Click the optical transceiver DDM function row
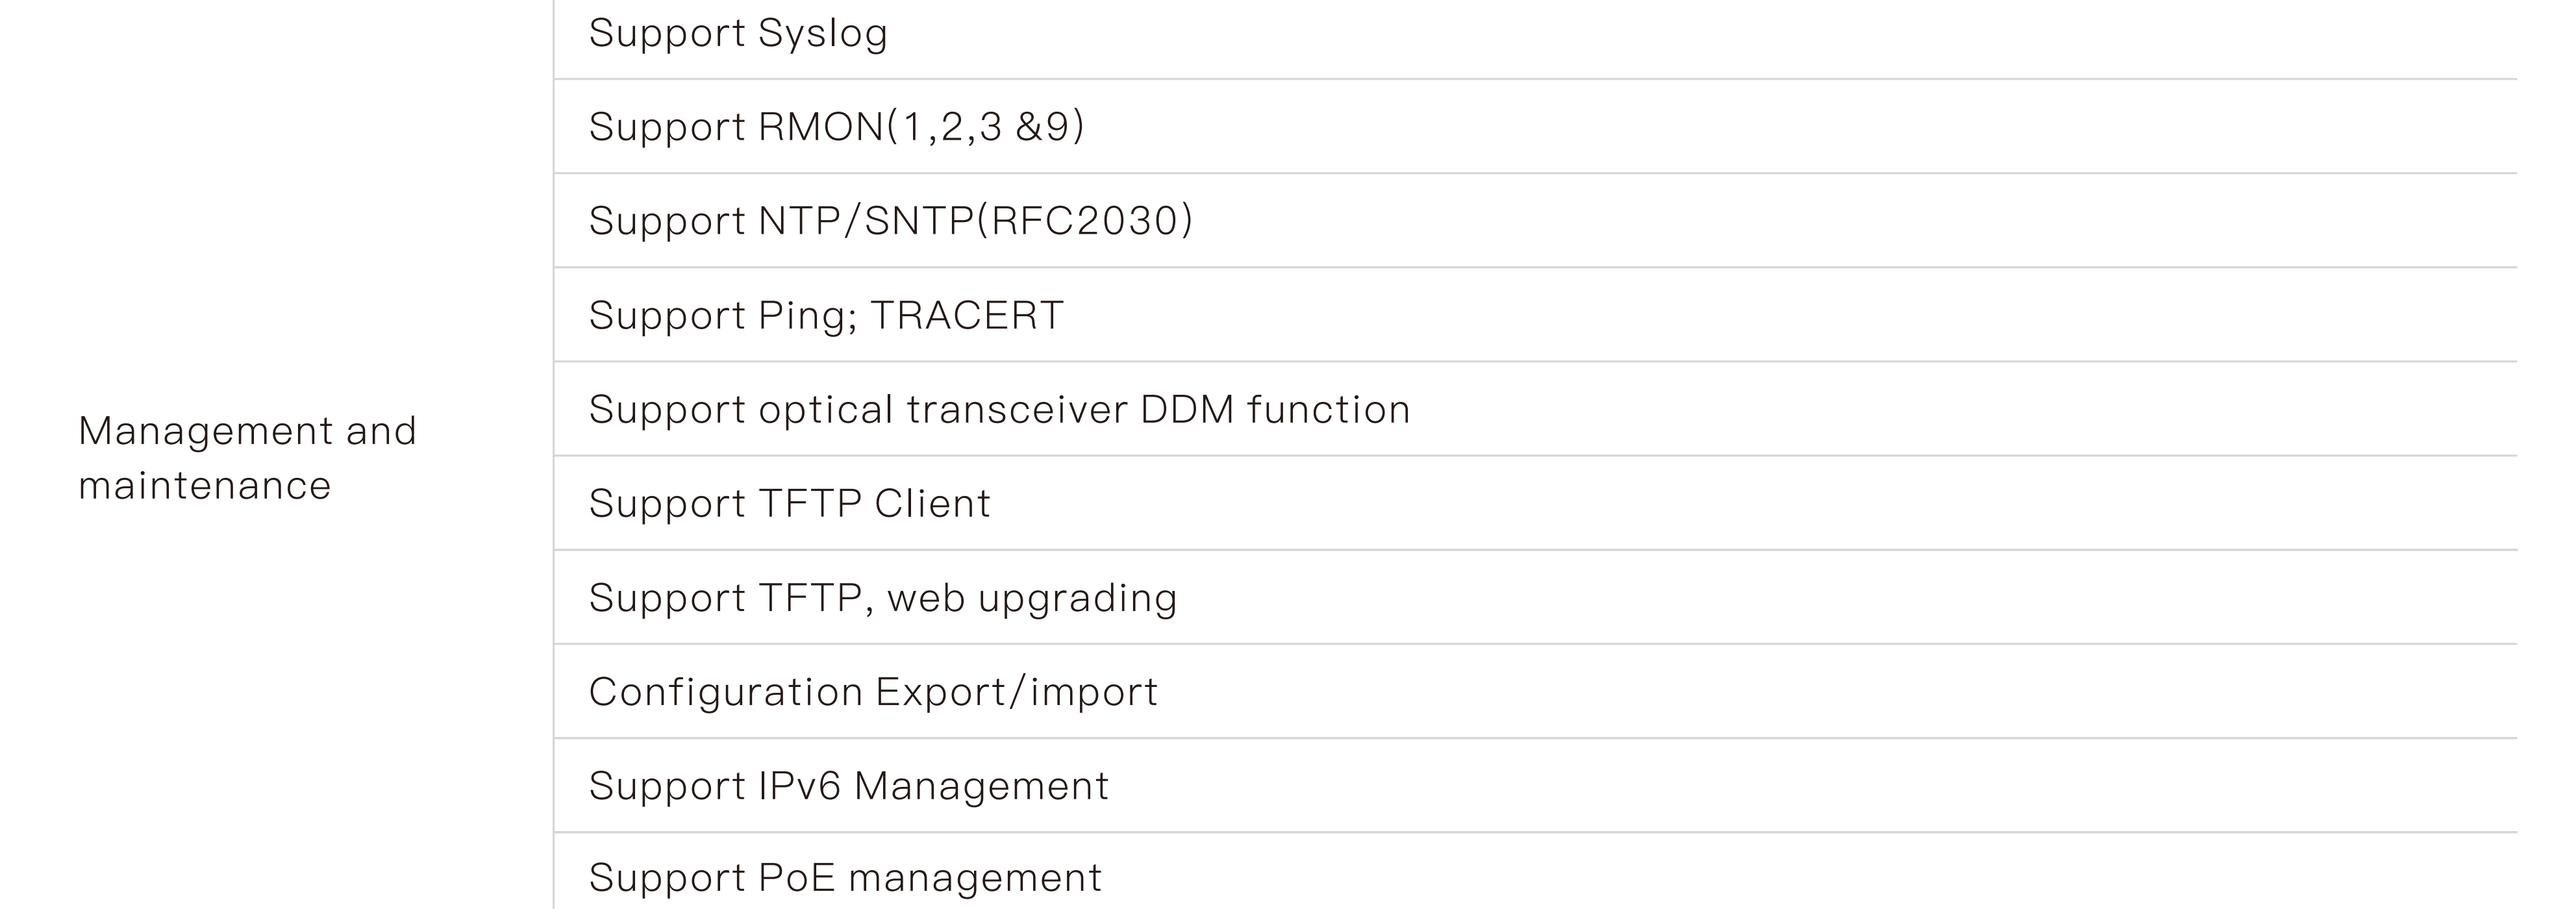 999,410
